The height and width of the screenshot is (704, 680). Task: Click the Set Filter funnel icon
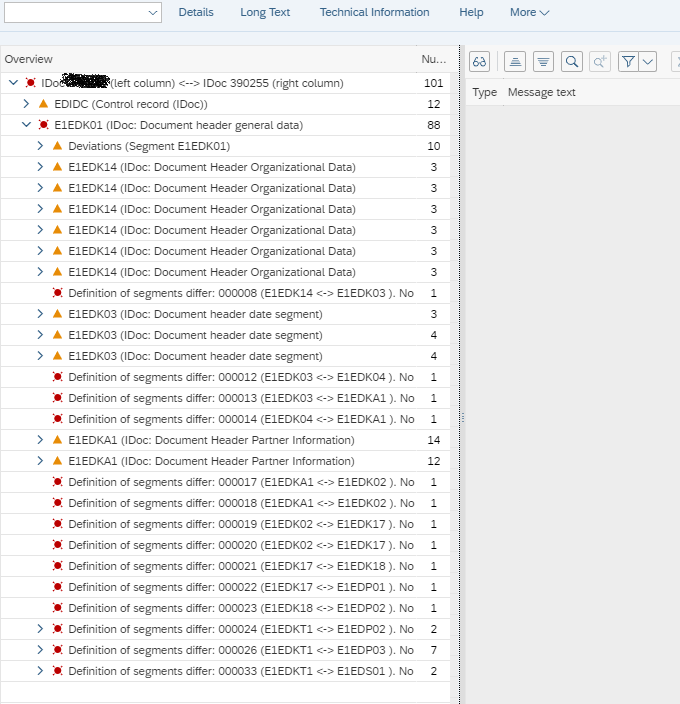[x=628, y=61]
